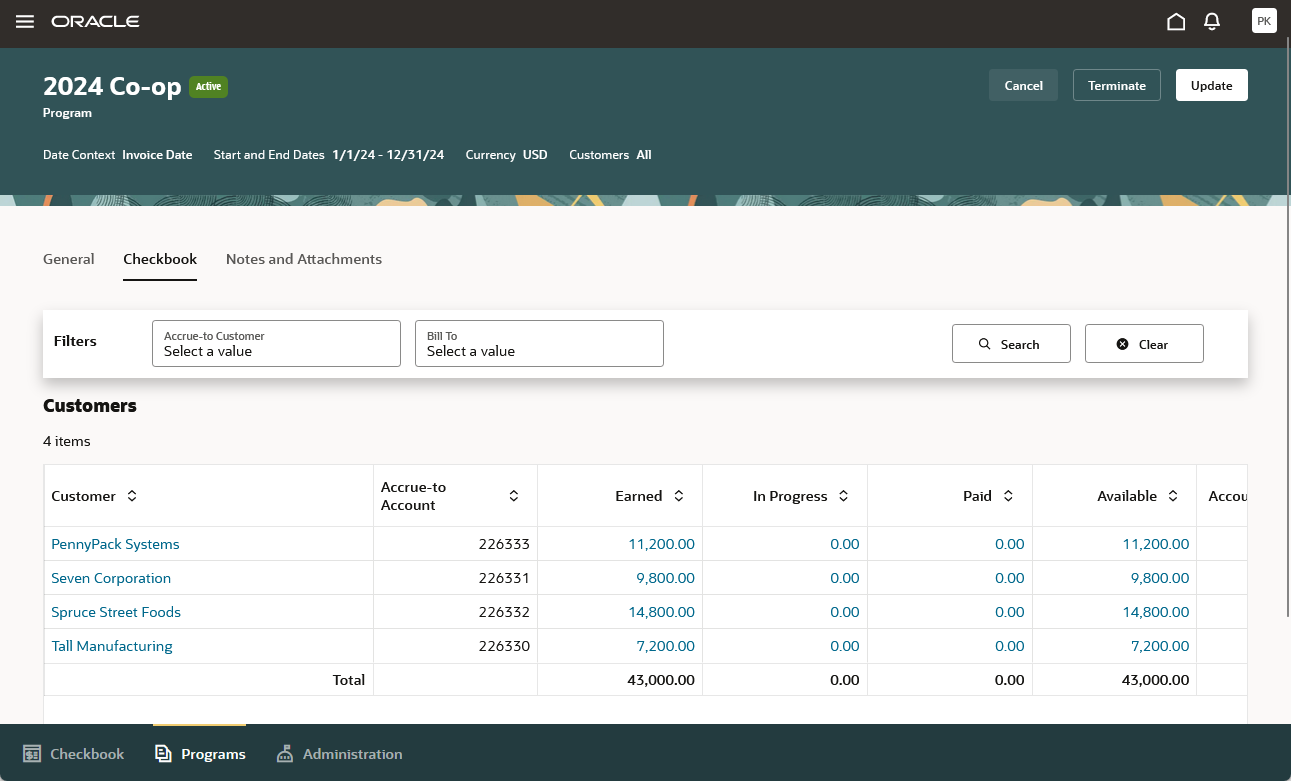Open Administration from the bottom navigation

pos(284,753)
